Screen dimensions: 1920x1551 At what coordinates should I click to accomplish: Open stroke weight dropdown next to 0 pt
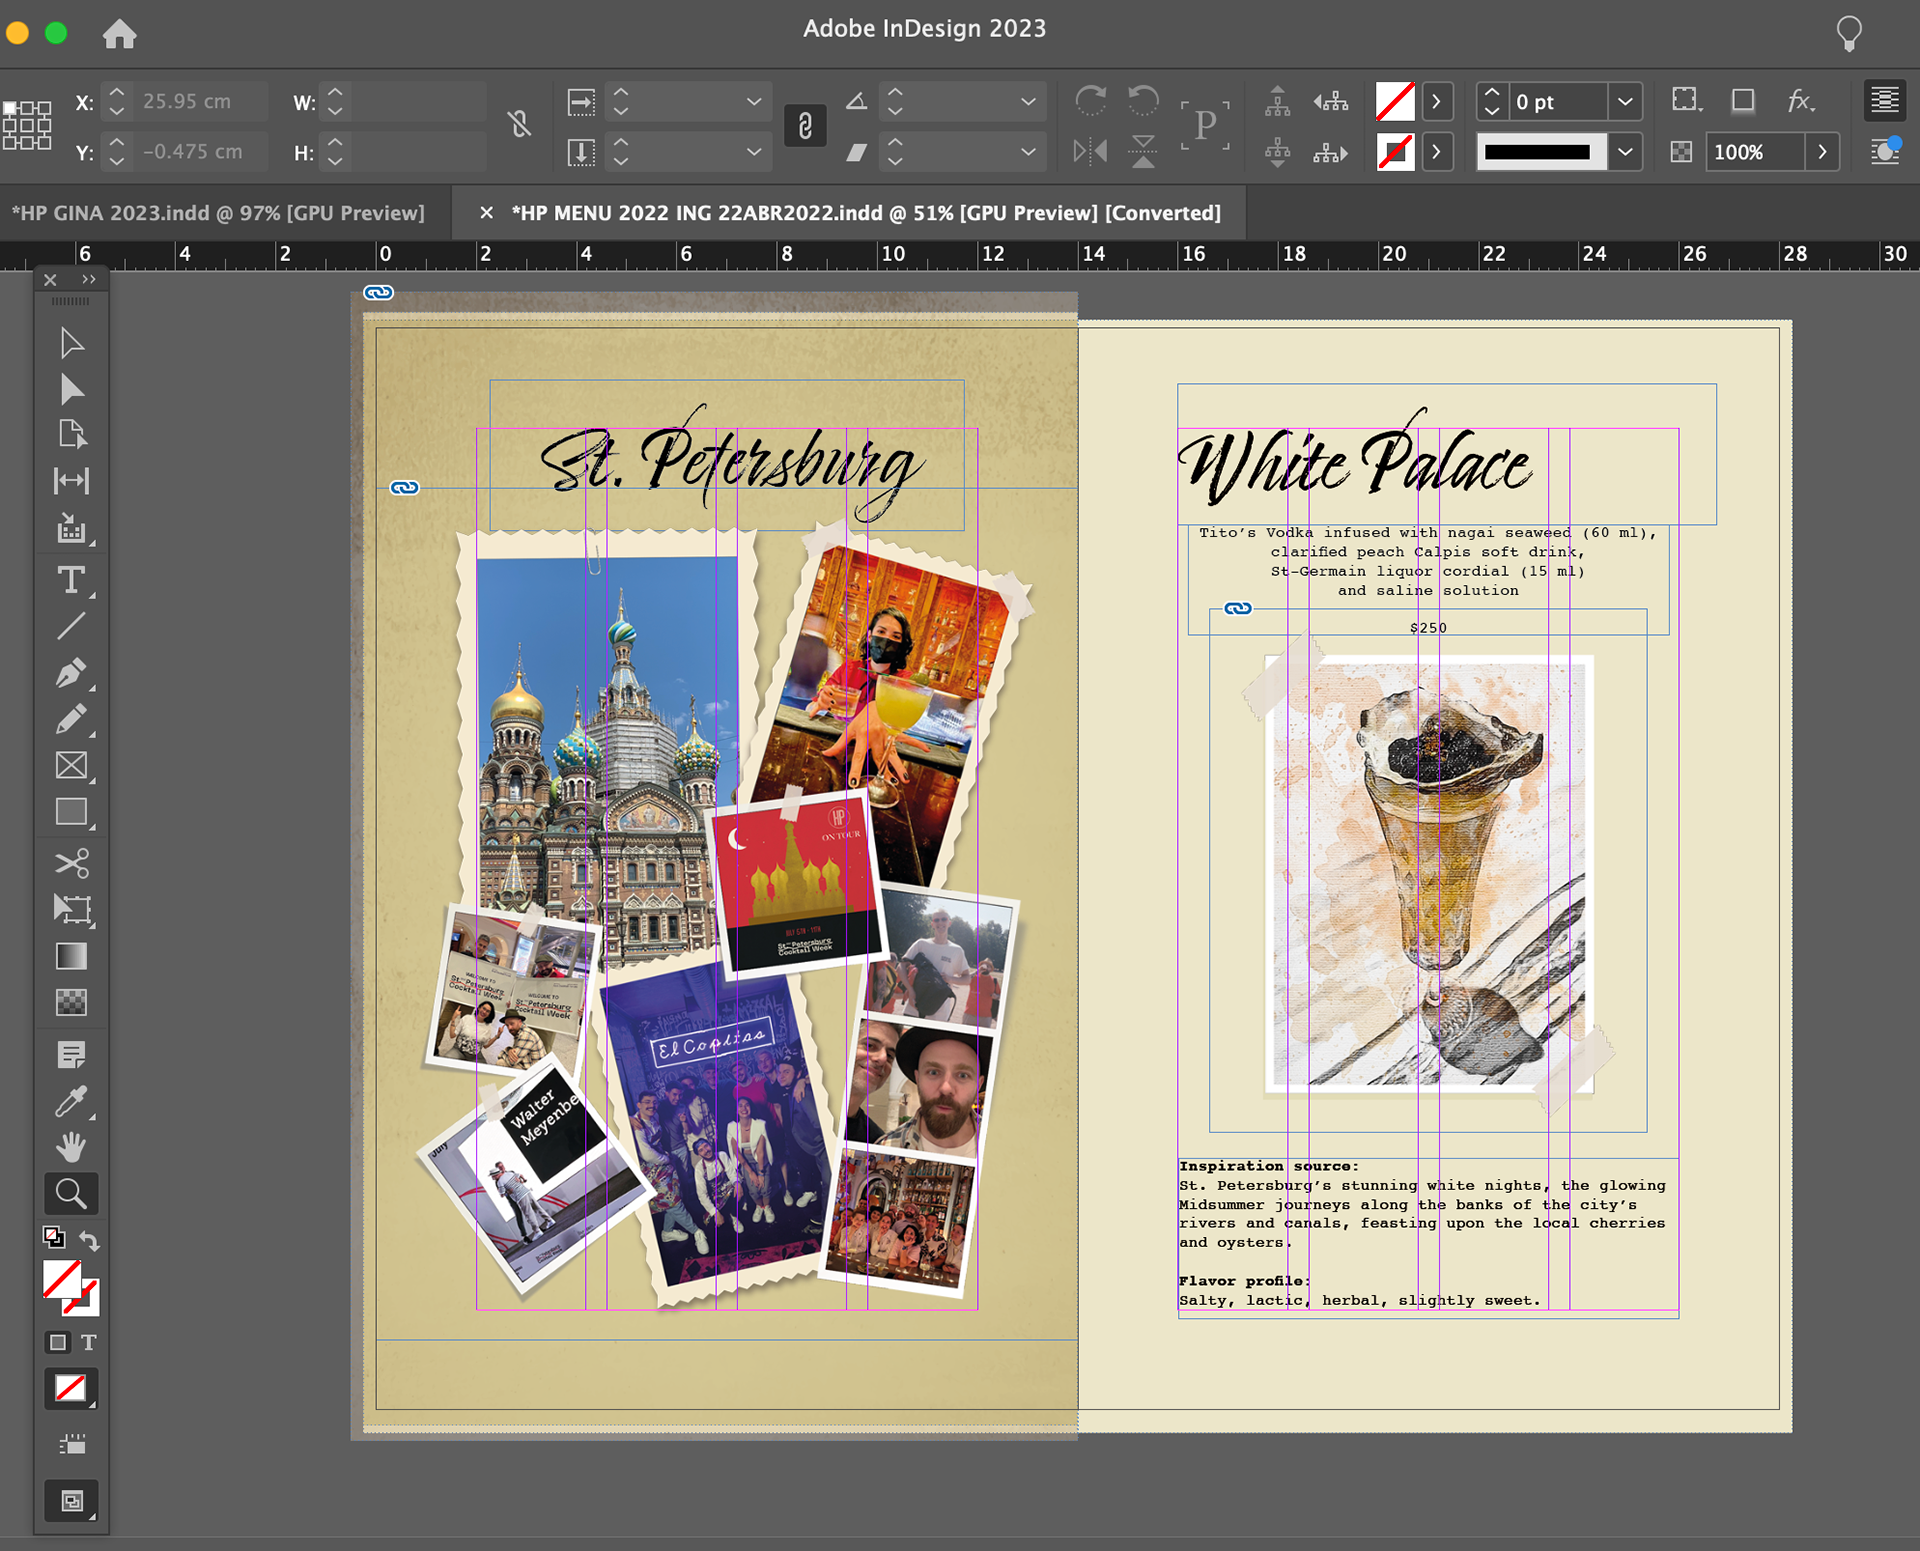1625,101
